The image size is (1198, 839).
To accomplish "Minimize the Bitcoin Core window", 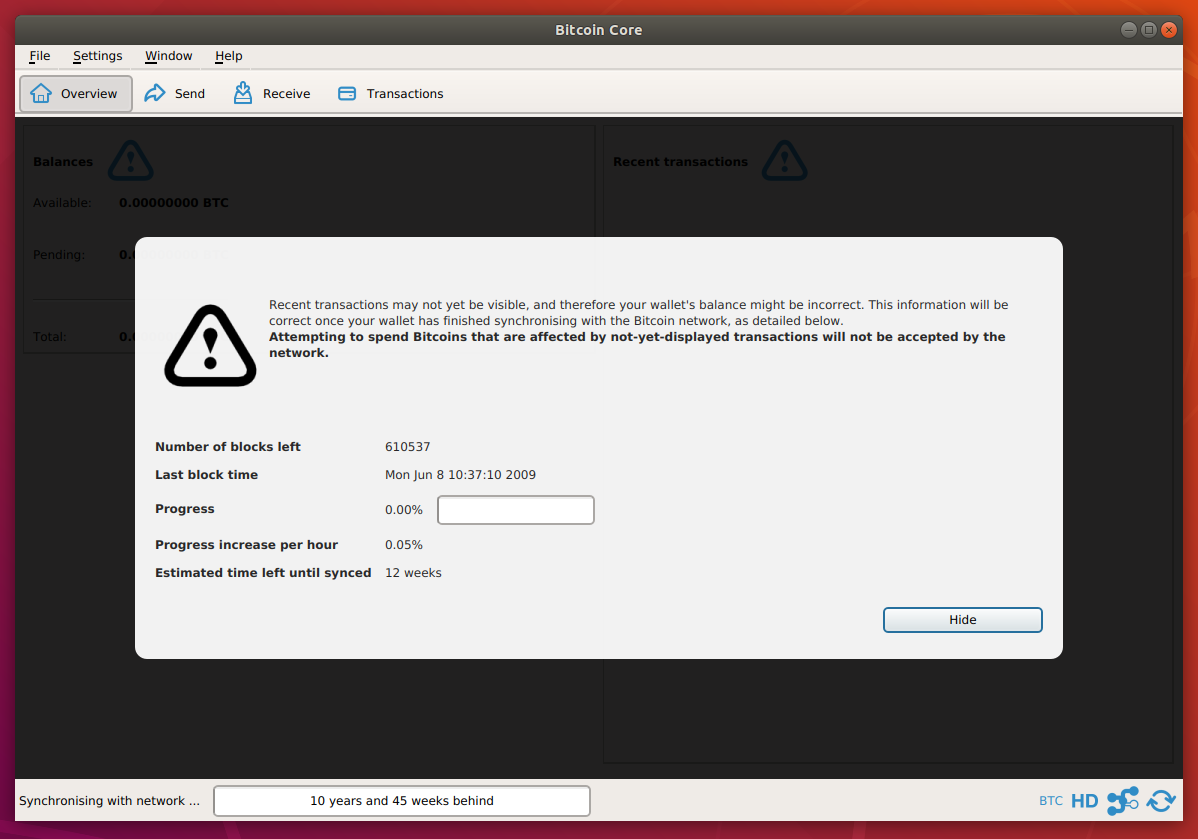I will pos(1128,30).
